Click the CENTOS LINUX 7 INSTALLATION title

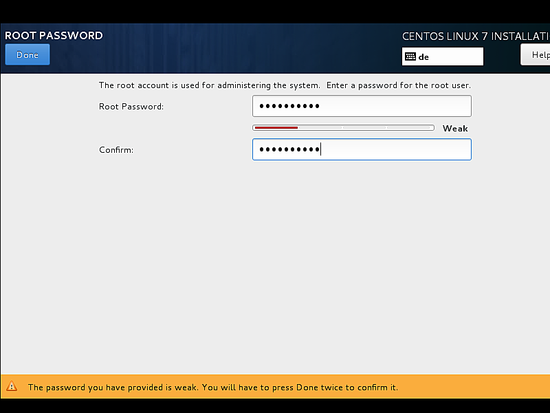476,36
